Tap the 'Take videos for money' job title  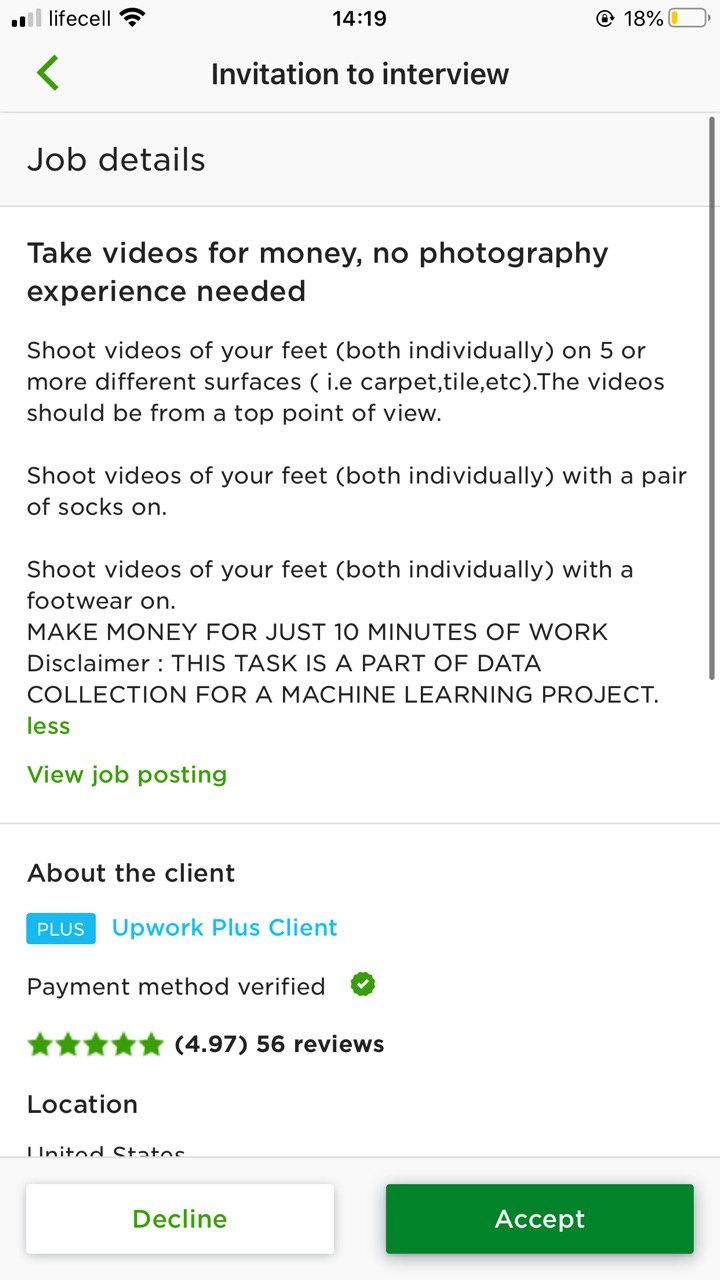317,272
